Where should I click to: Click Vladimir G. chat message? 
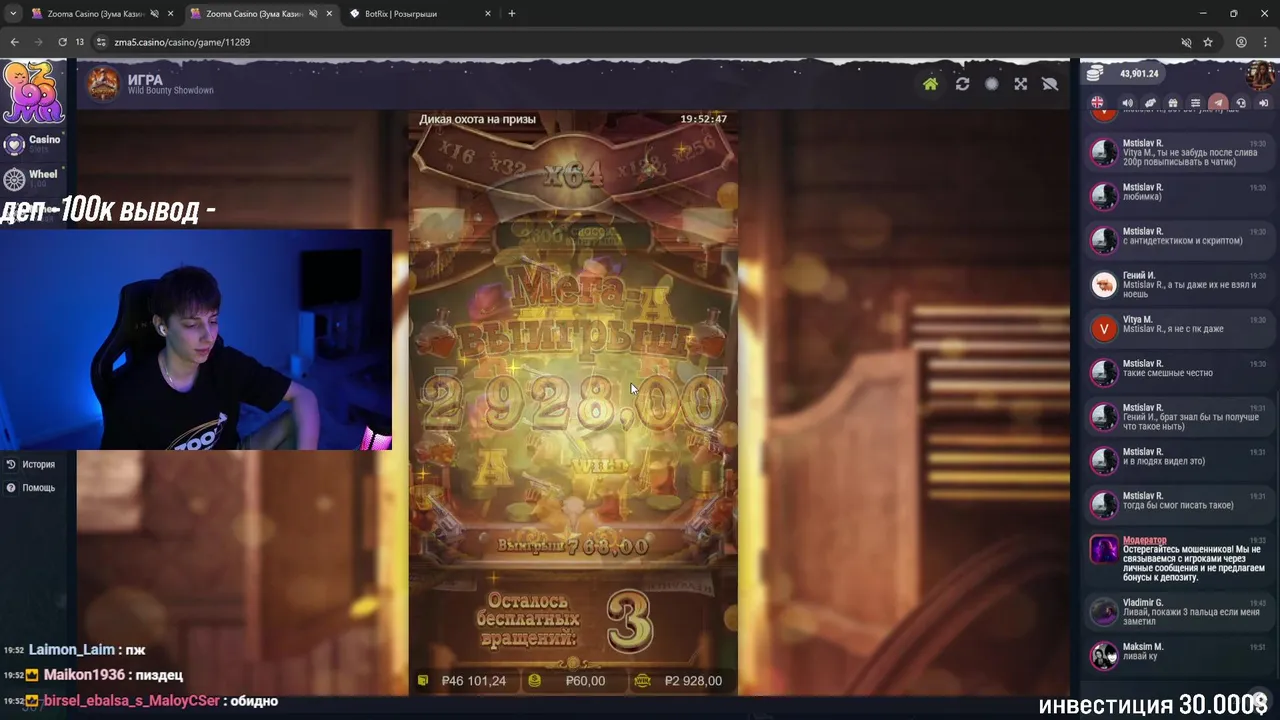(1178, 612)
